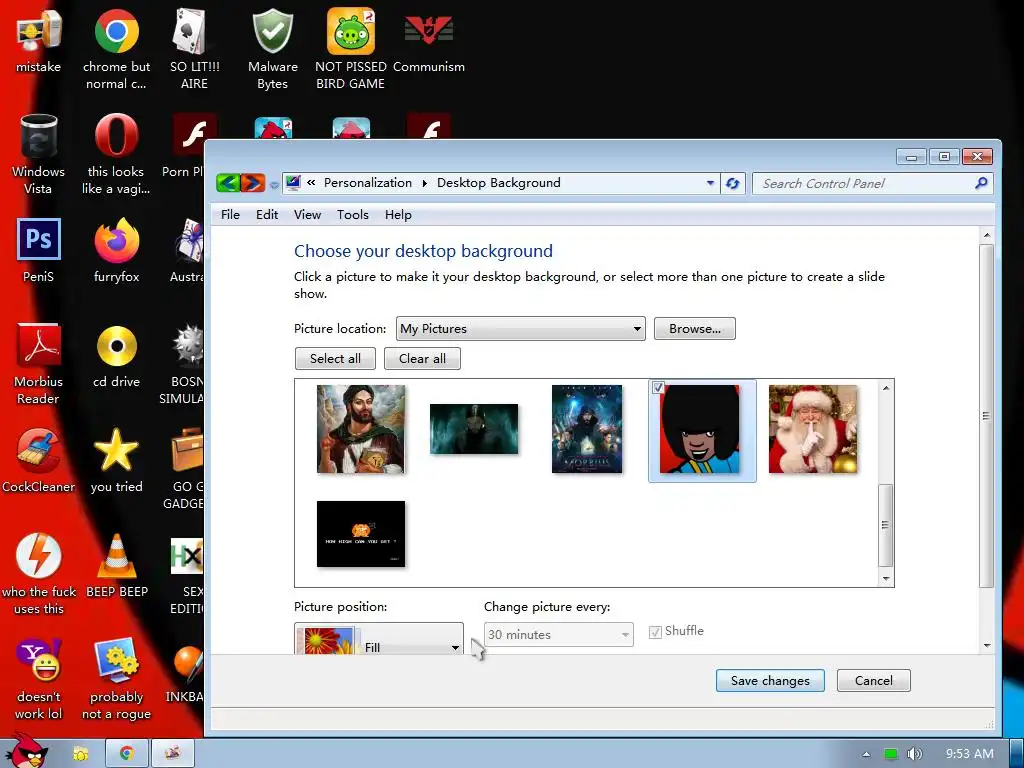Image resolution: width=1024 pixels, height=768 pixels.
Task: Open the Opera icon labeled 'this looks'
Action: pos(116,154)
